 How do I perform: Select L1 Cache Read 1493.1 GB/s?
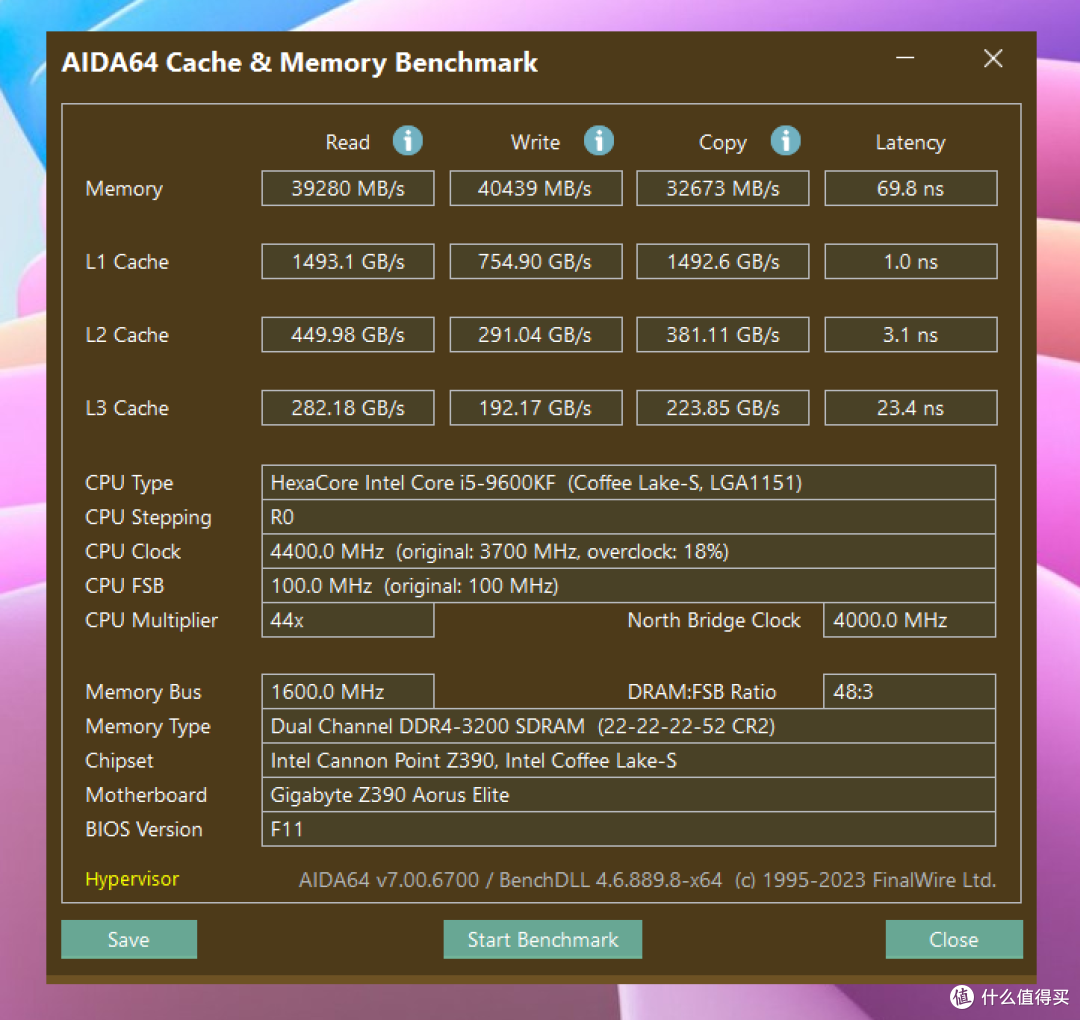(x=348, y=261)
